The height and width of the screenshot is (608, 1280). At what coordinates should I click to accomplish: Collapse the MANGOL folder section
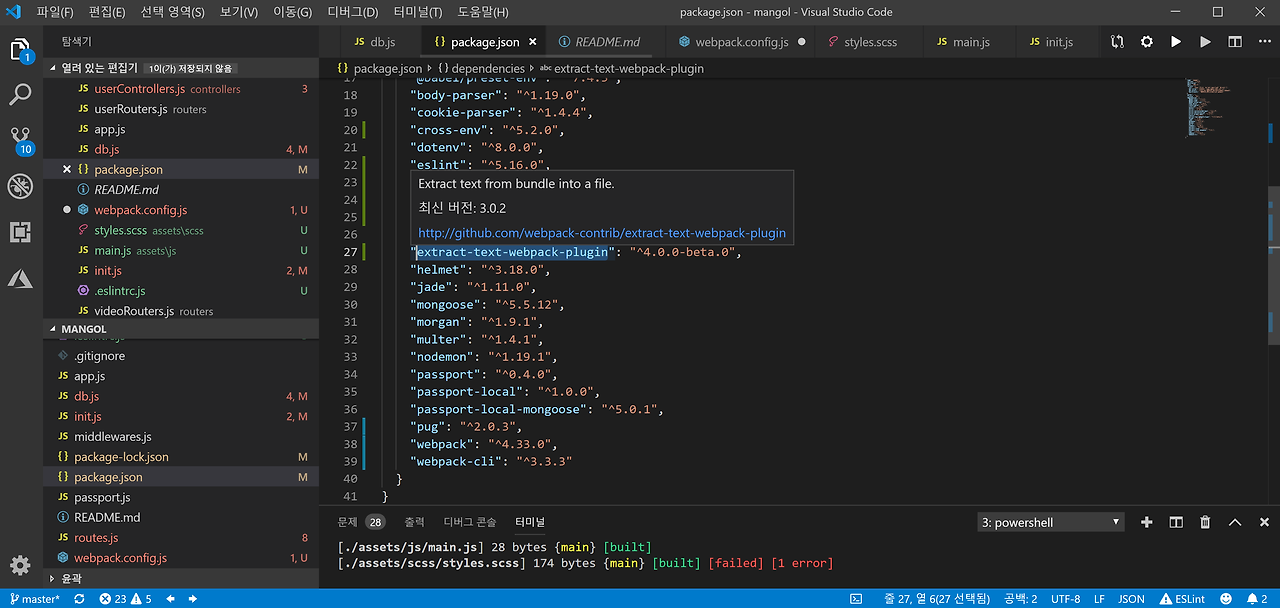point(84,329)
